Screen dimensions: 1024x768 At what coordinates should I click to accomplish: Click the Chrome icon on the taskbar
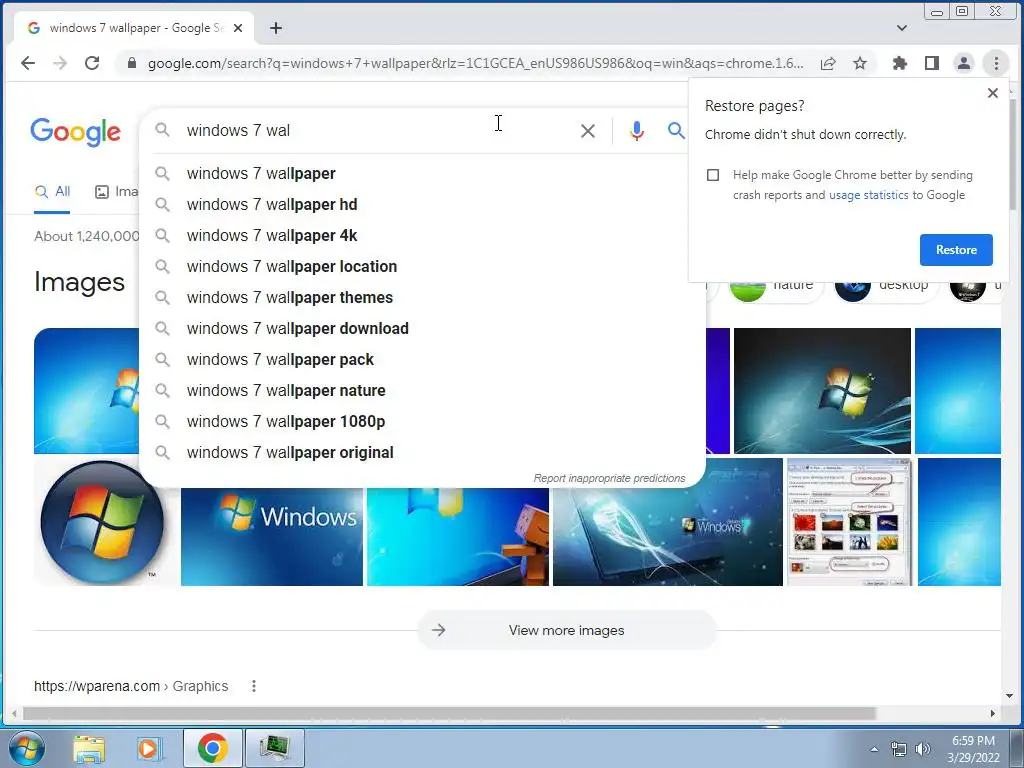(x=212, y=748)
